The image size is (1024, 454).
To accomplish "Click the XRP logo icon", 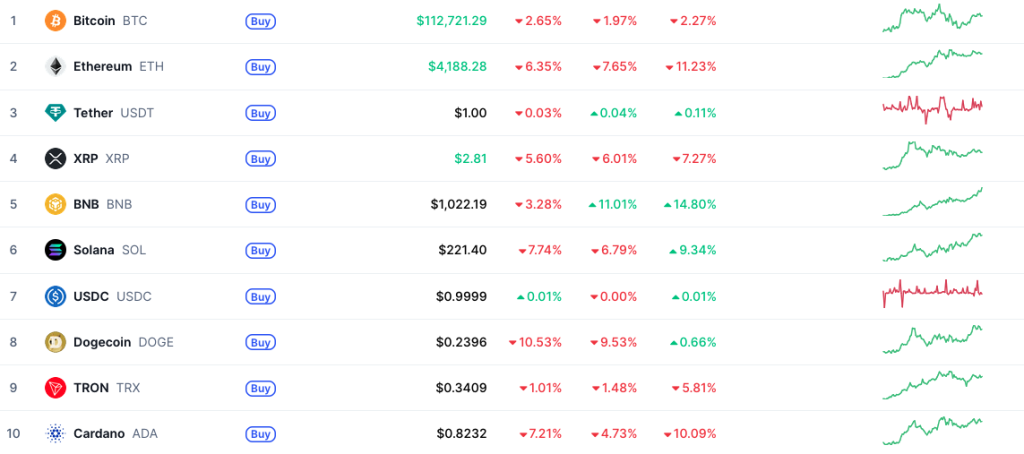I will click(55, 158).
